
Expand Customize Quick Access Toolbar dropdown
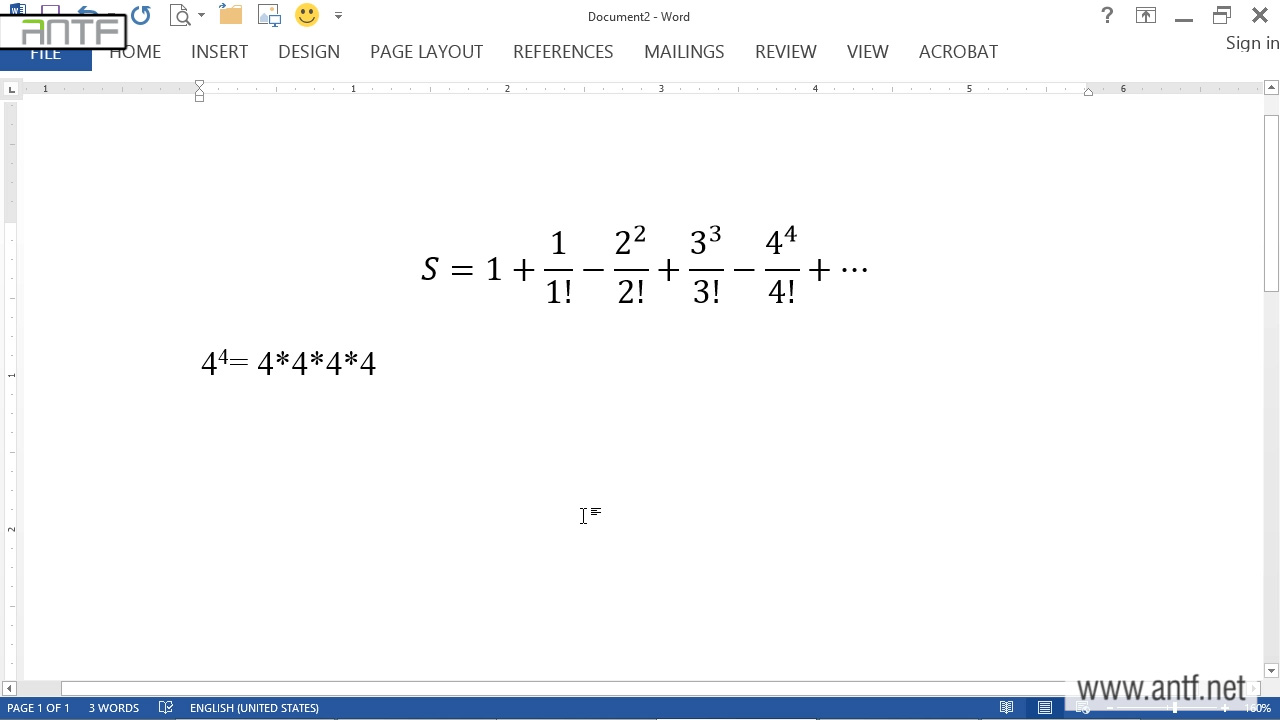pyautogui.click(x=338, y=16)
